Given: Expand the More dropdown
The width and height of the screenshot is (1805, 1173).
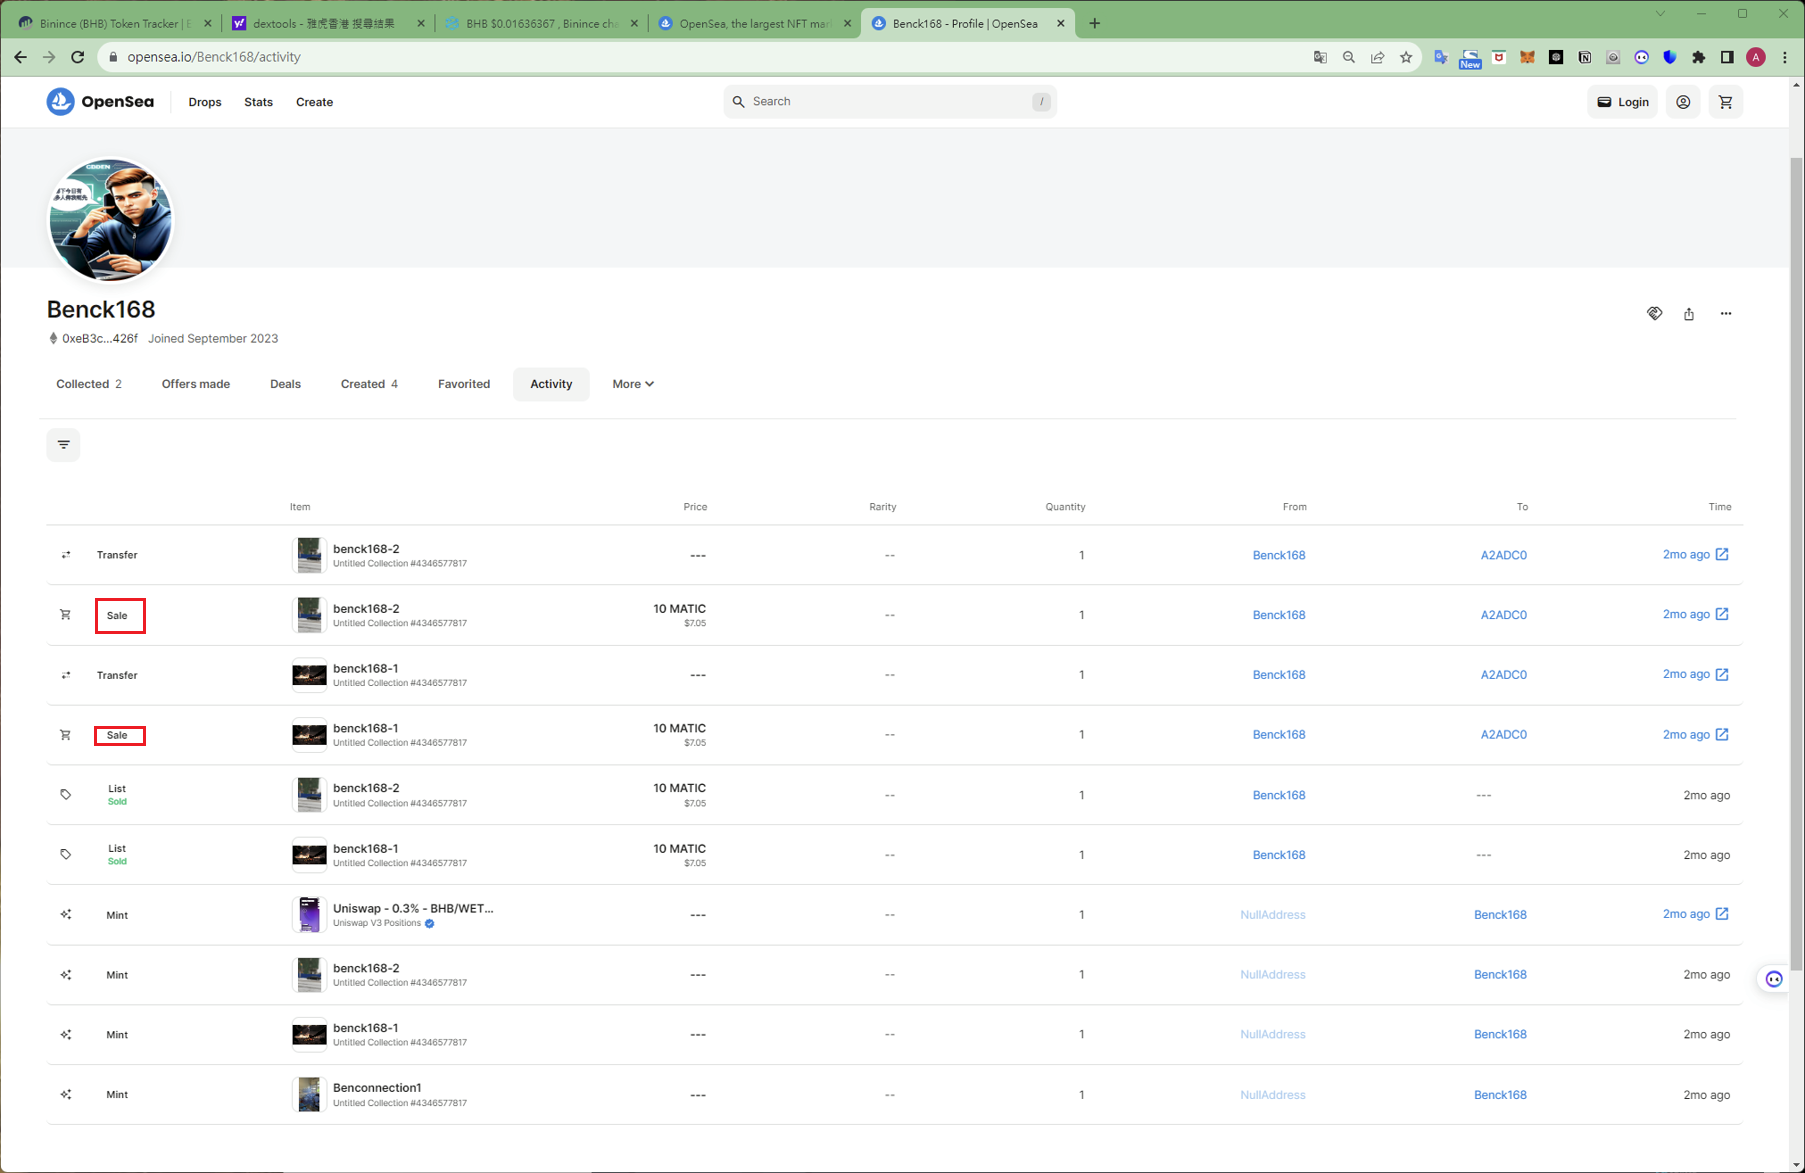Looking at the screenshot, I should pyautogui.click(x=633, y=384).
